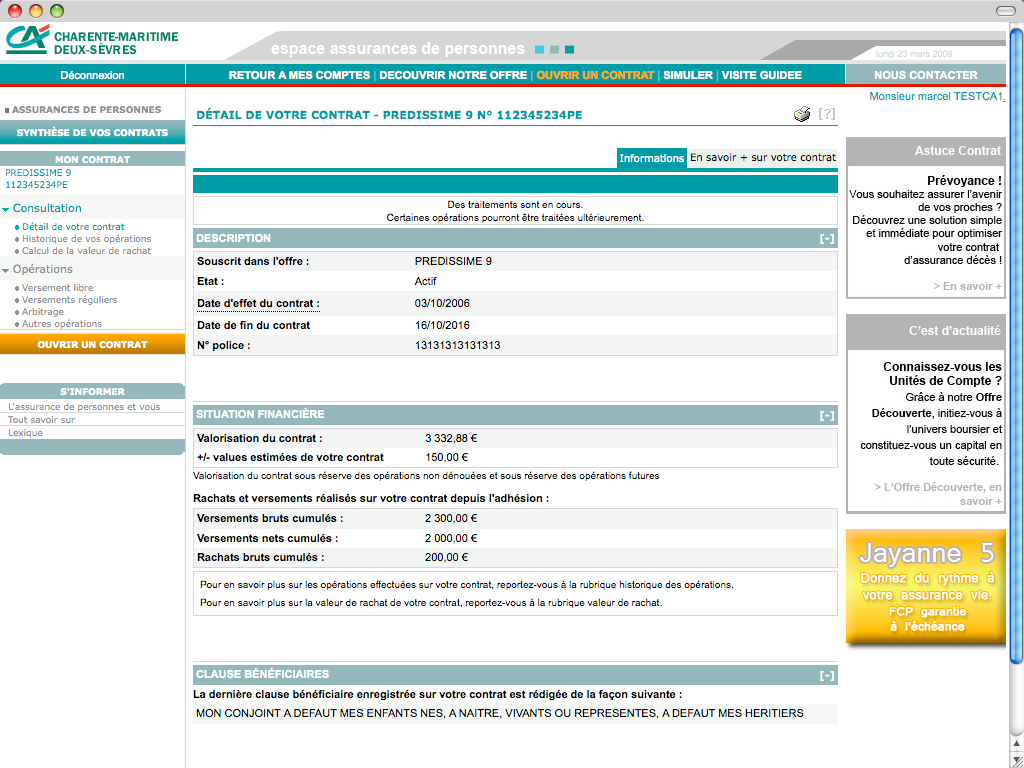The width and height of the screenshot is (1024, 768).
Task: Click Nous contacter
Action: tap(925, 75)
